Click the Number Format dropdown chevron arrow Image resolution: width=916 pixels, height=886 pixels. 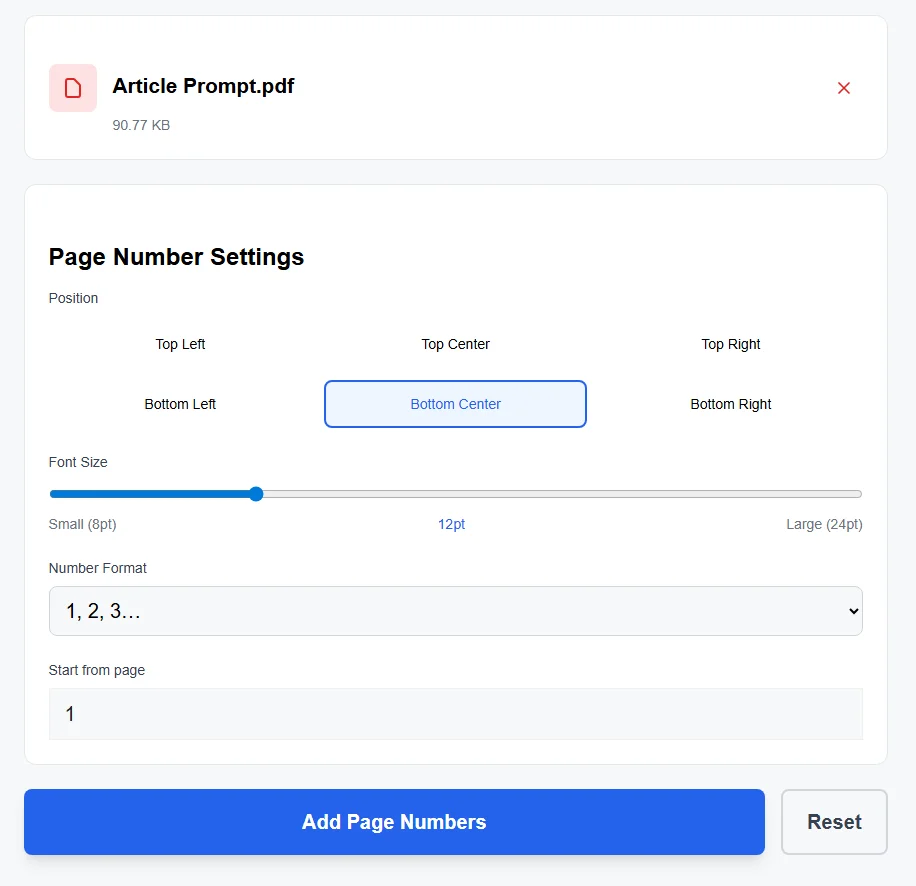click(x=853, y=611)
